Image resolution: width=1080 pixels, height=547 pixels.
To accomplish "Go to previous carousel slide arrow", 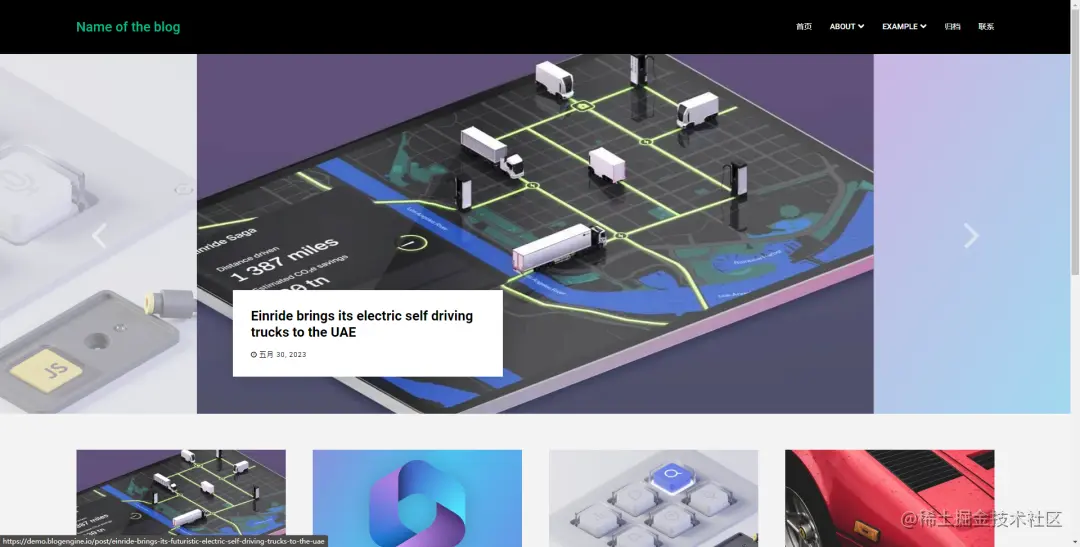I will (x=100, y=236).
